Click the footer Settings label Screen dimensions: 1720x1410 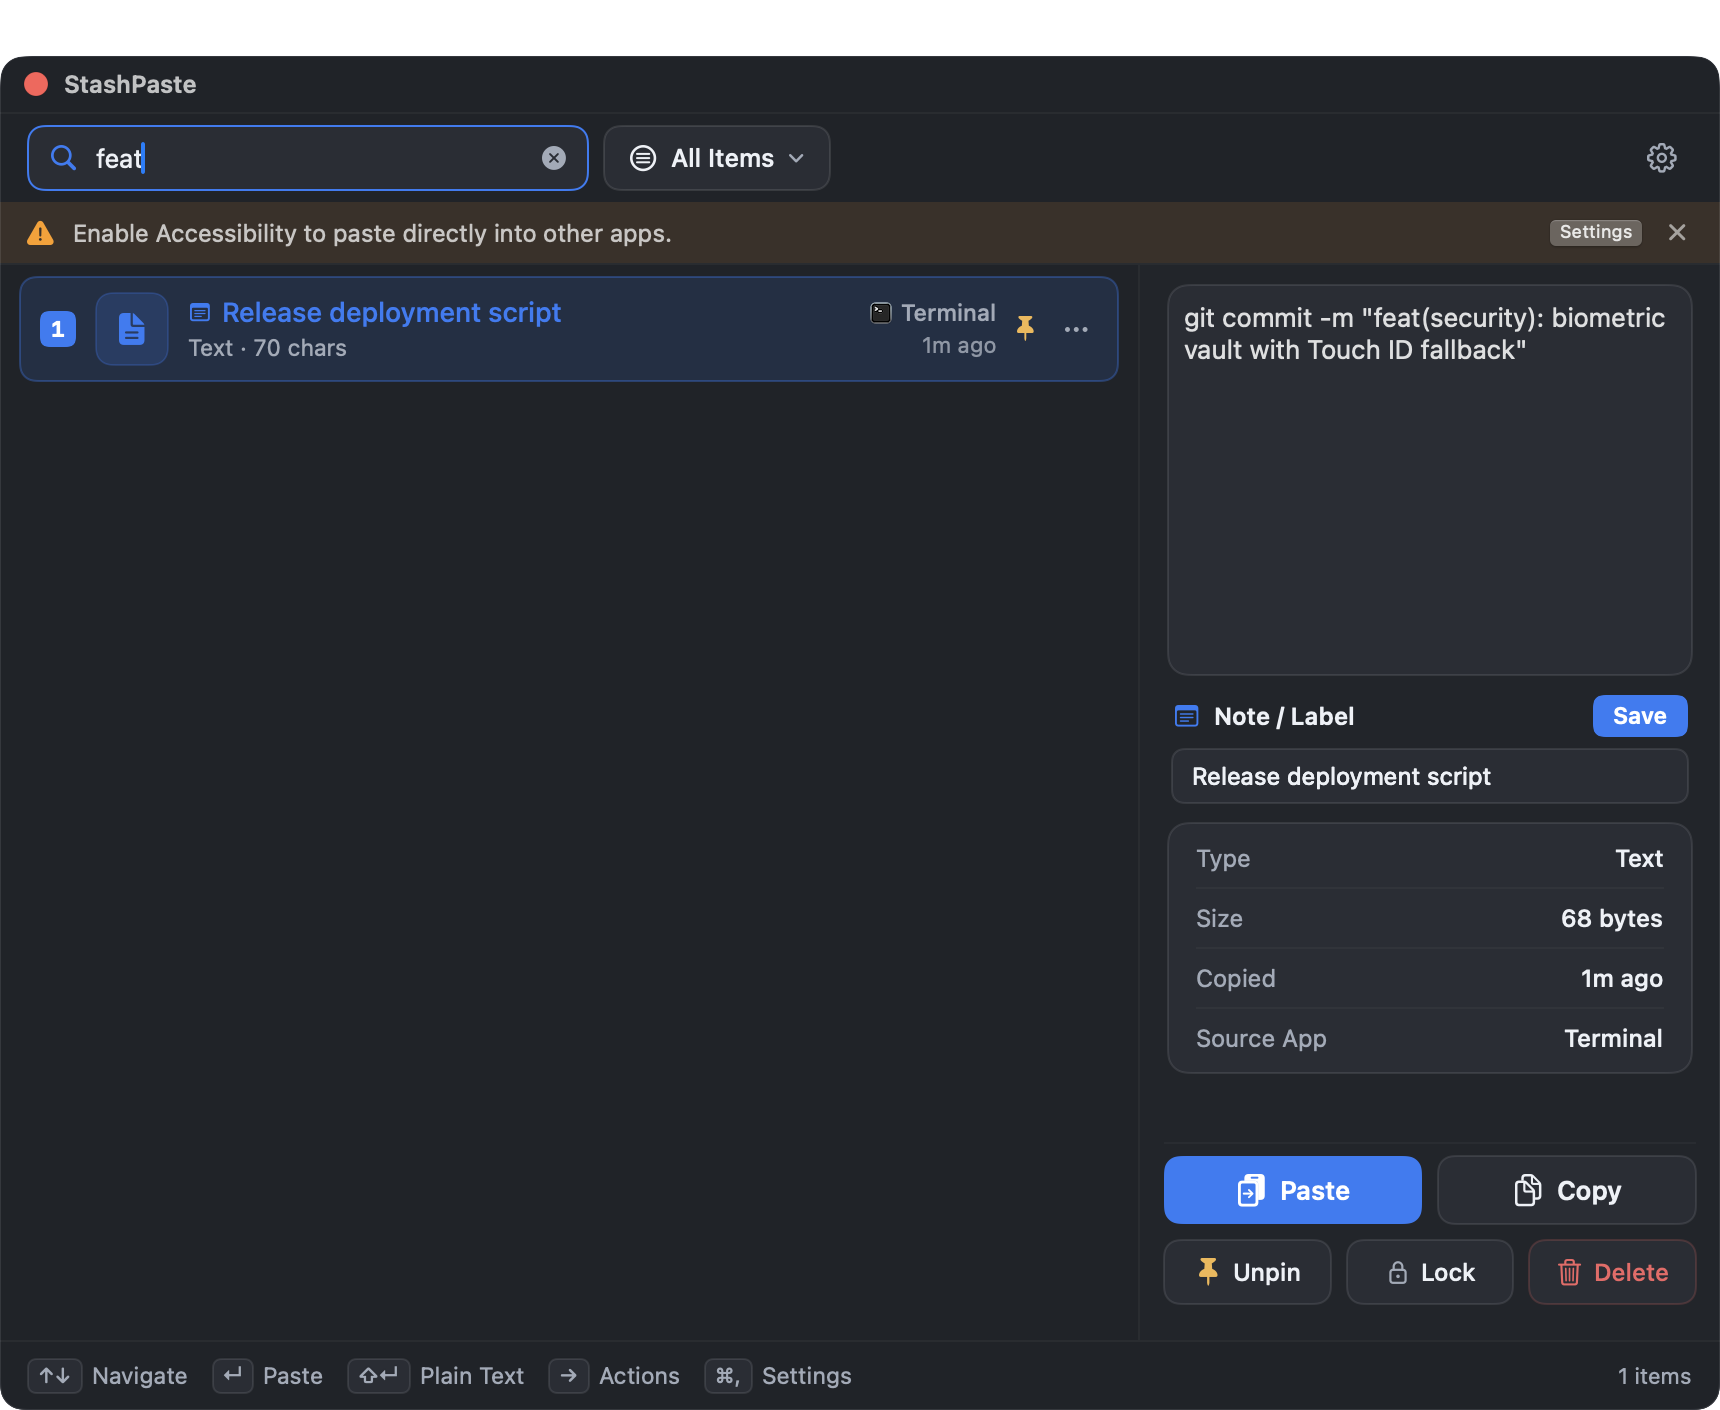tap(807, 1376)
